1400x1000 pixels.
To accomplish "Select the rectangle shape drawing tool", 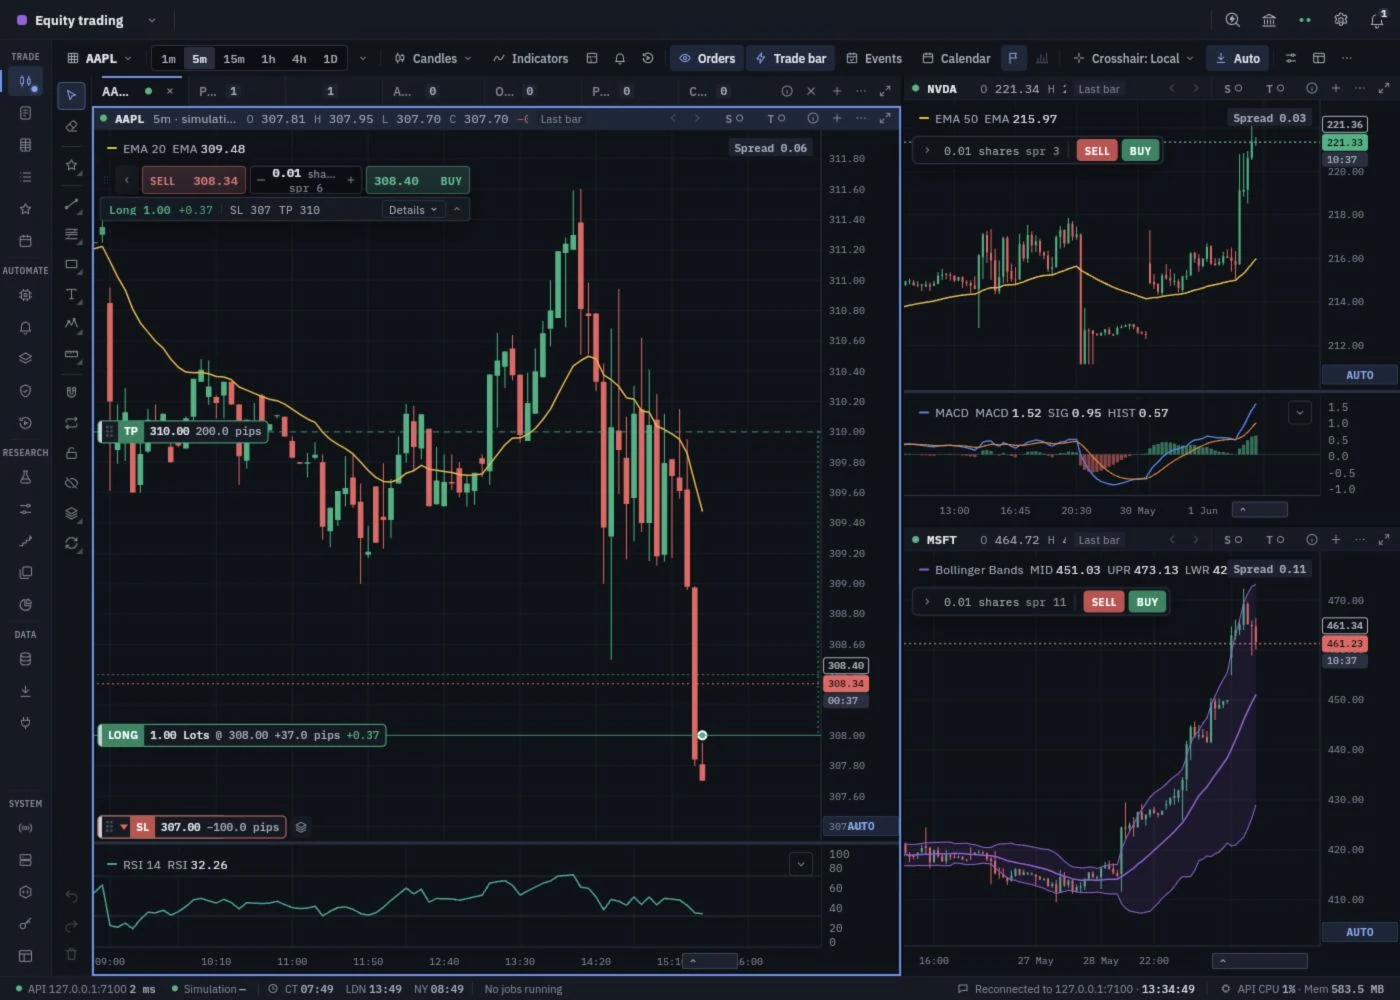I will coord(71,265).
